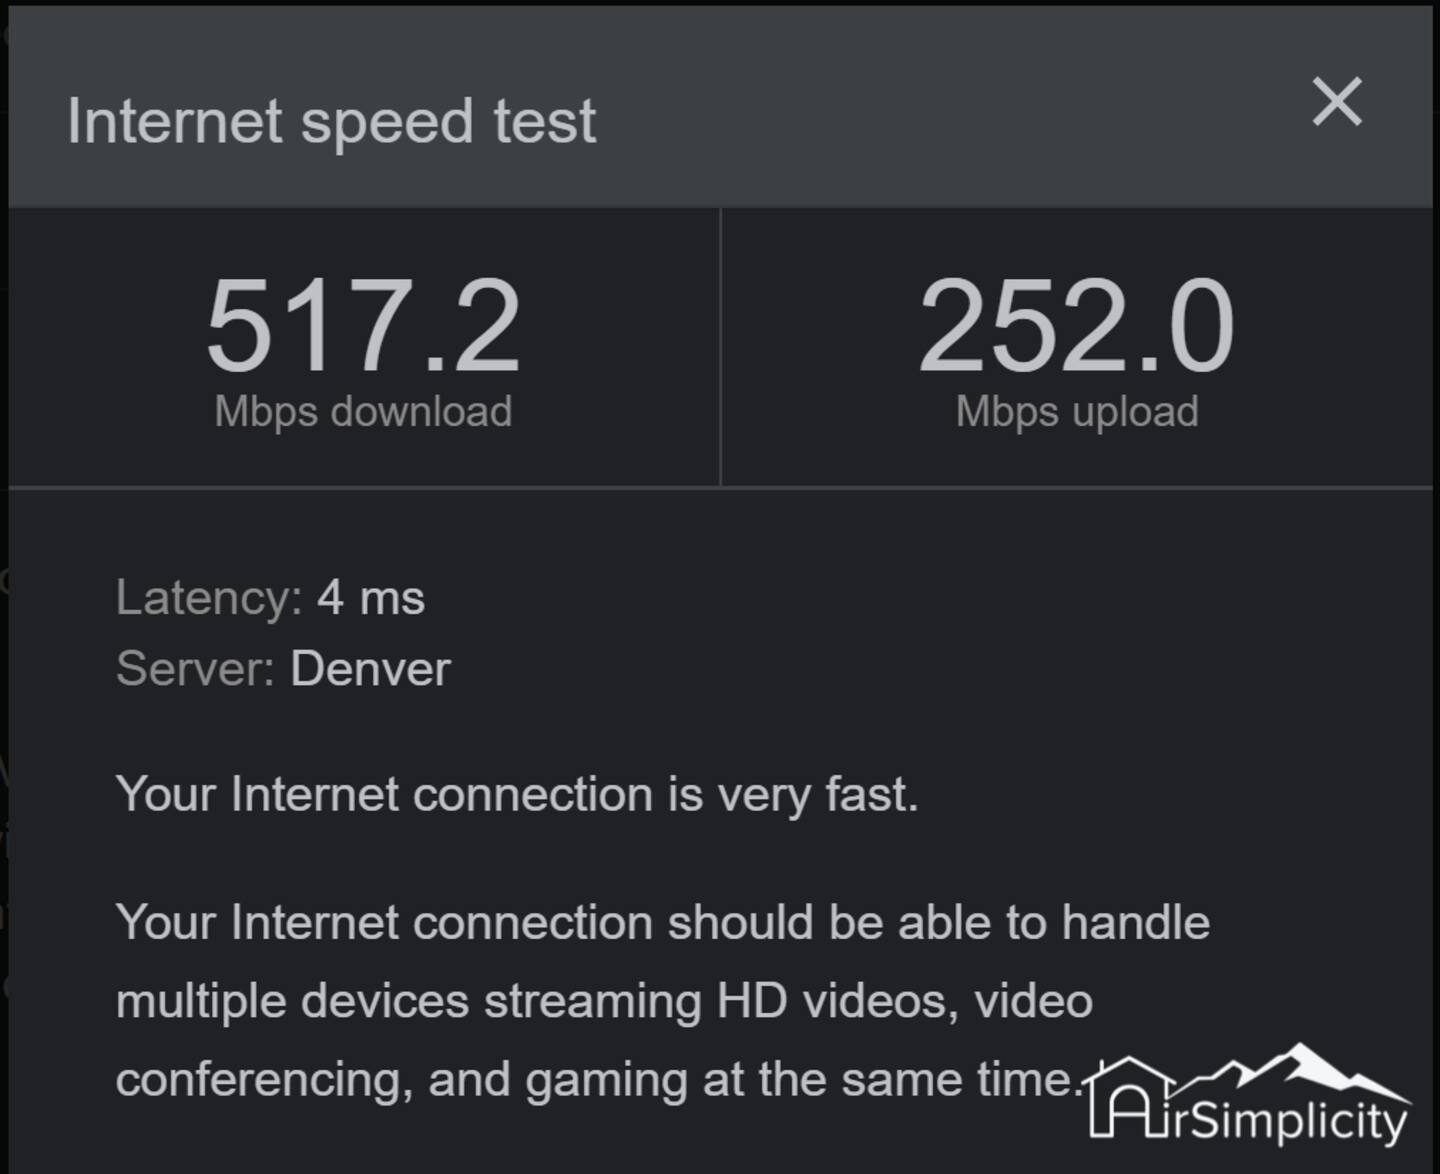Click the divider between download and upload

click(x=720, y=347)
